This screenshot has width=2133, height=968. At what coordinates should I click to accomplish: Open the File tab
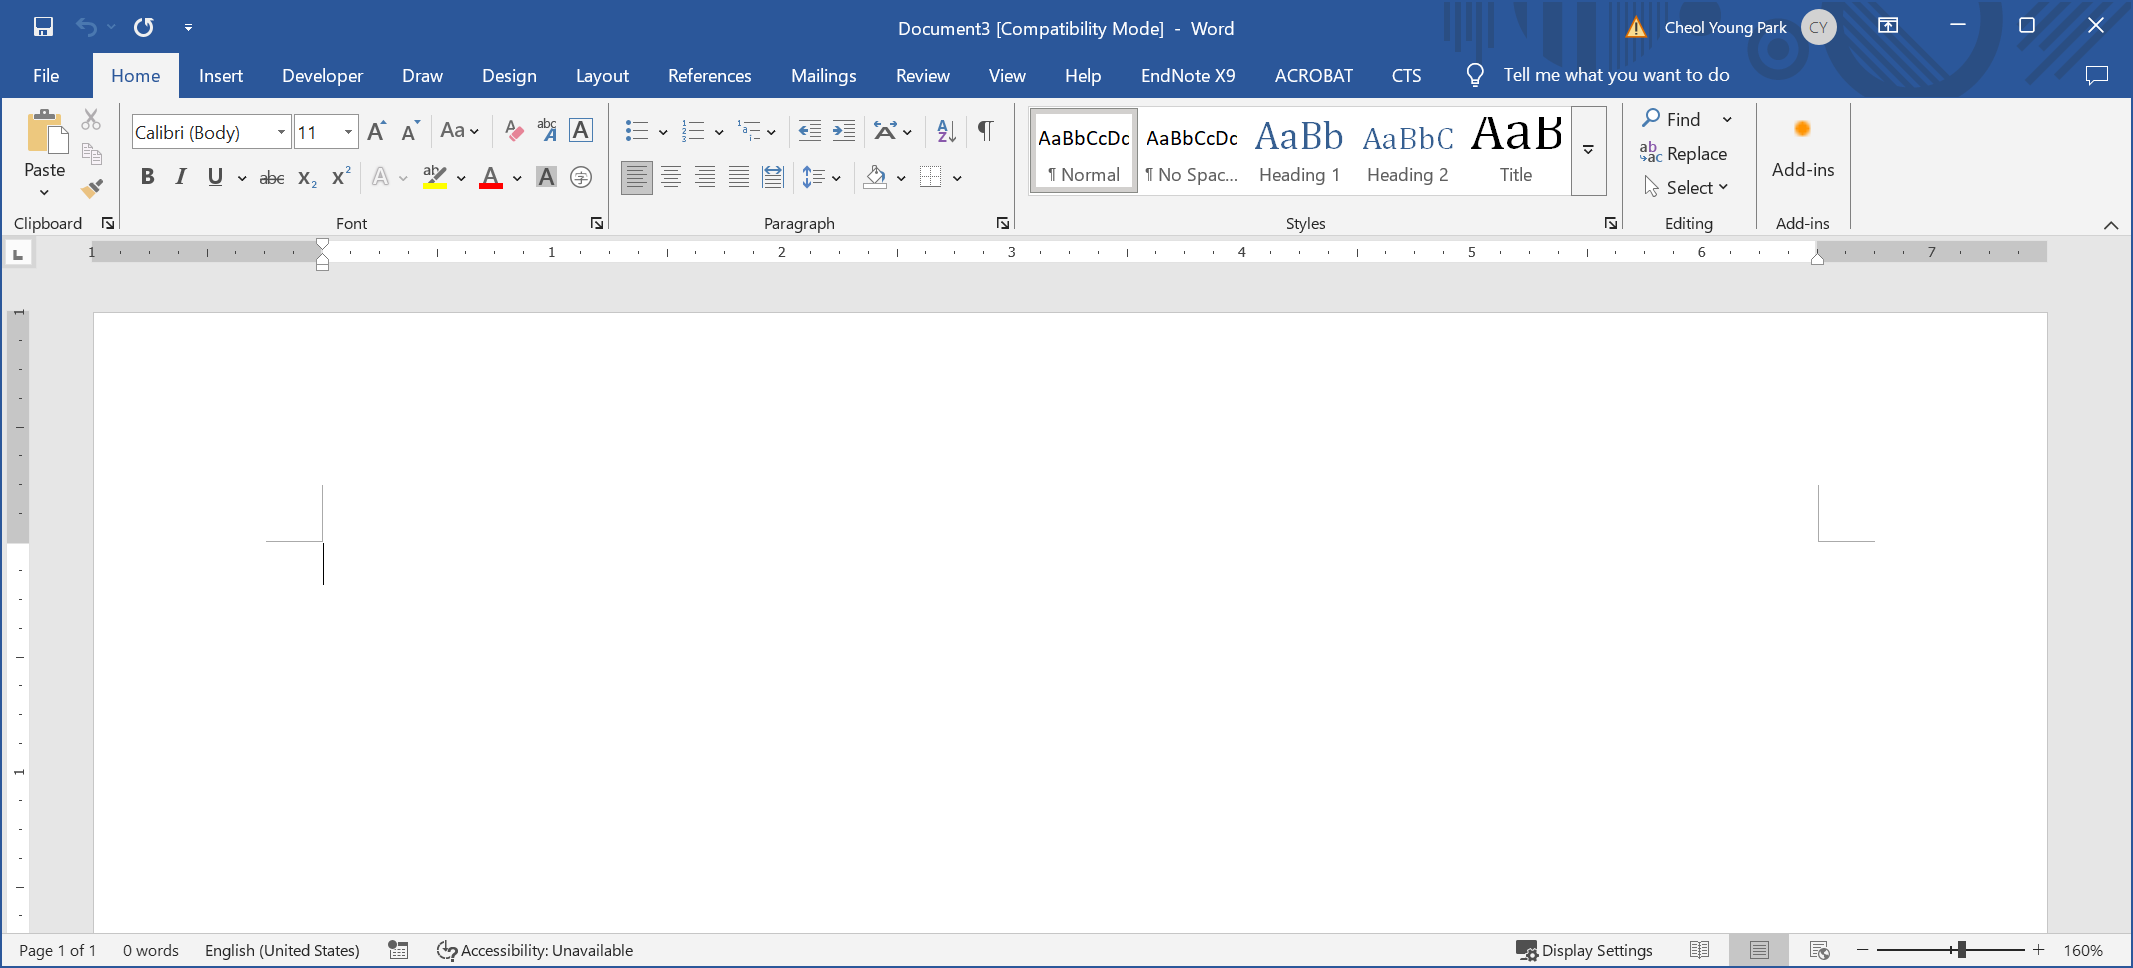(46, 75)
